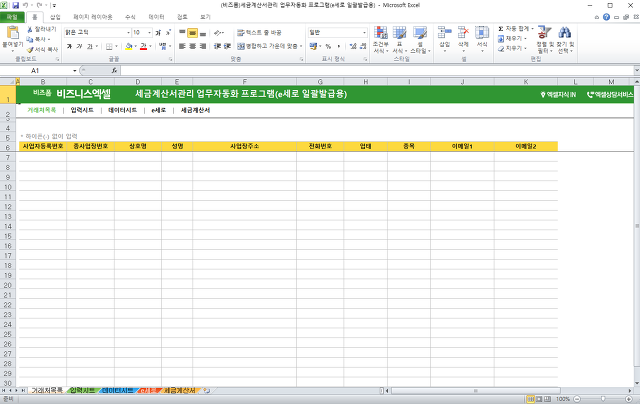Click the text orientation icon

219,33
